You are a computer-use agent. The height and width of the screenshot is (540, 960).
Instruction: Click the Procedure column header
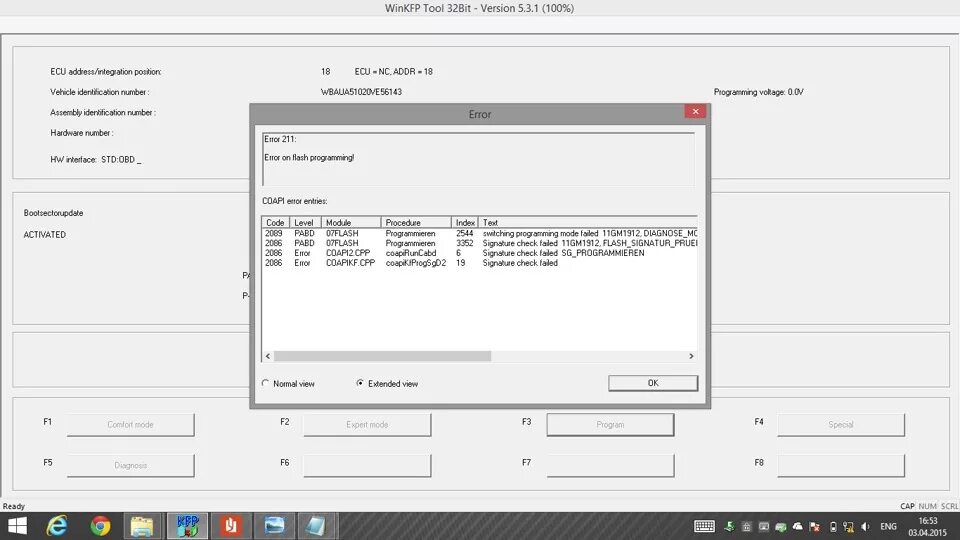pyautogui.click(x=416, y=222)
